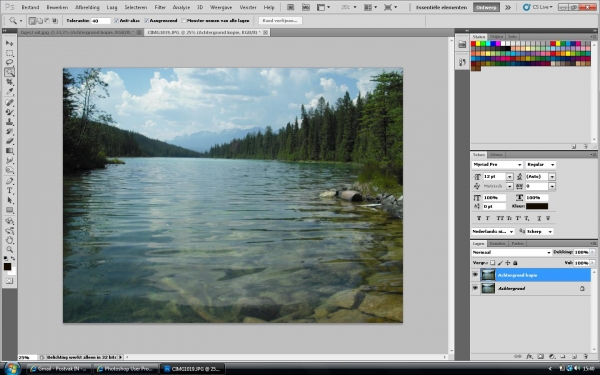Open the Scherp anti-aliasing dropdown

pyautogui.click(x=550, y=232)
